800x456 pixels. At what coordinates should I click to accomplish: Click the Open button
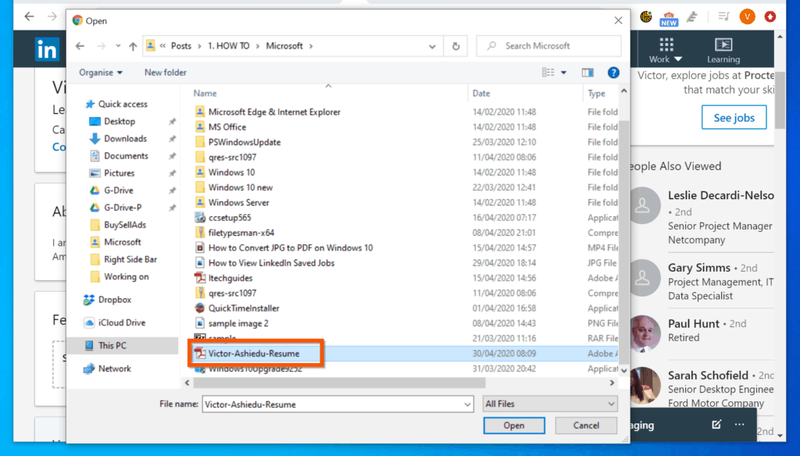(x=514, y=425)
